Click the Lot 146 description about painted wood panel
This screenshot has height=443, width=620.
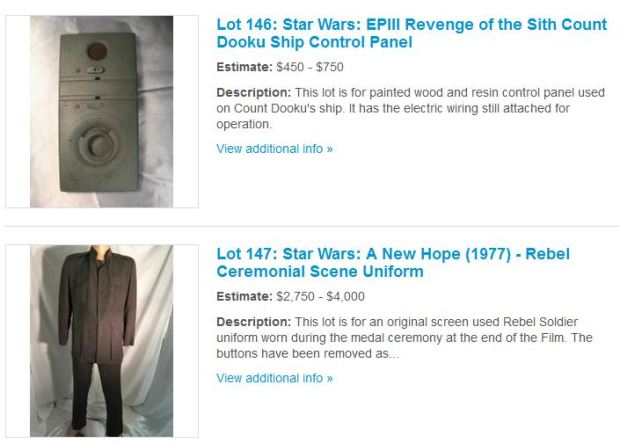[410, 108]
